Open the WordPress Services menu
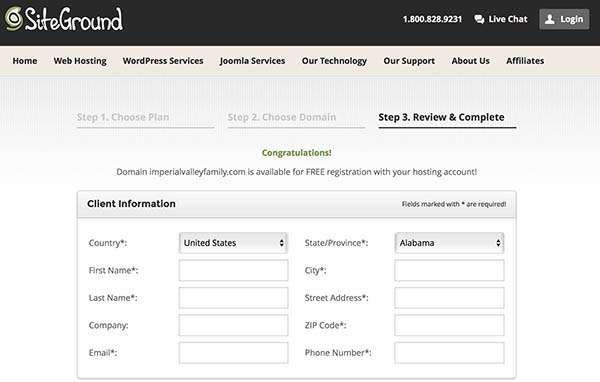 click(x=163, y=61)
